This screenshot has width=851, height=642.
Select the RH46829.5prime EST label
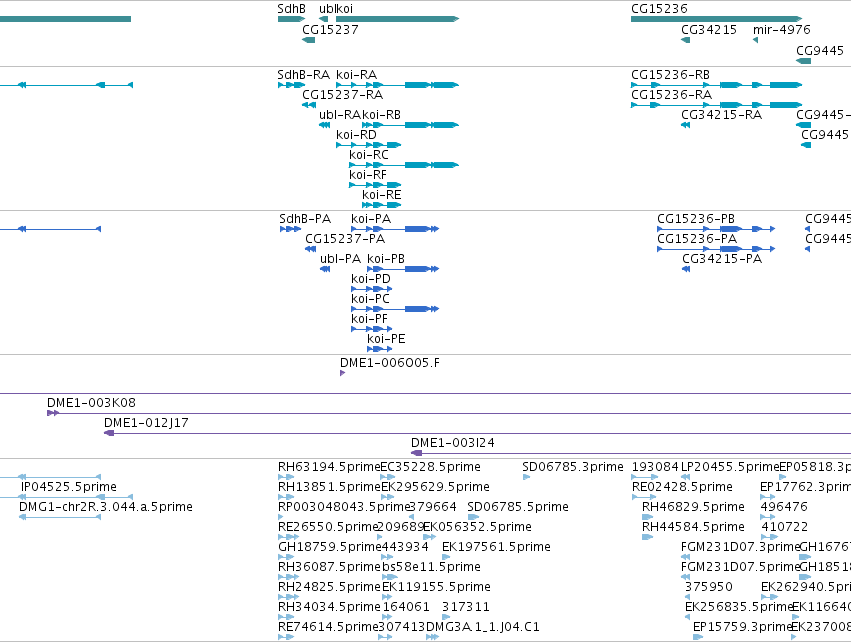click(x=693, y=507)
